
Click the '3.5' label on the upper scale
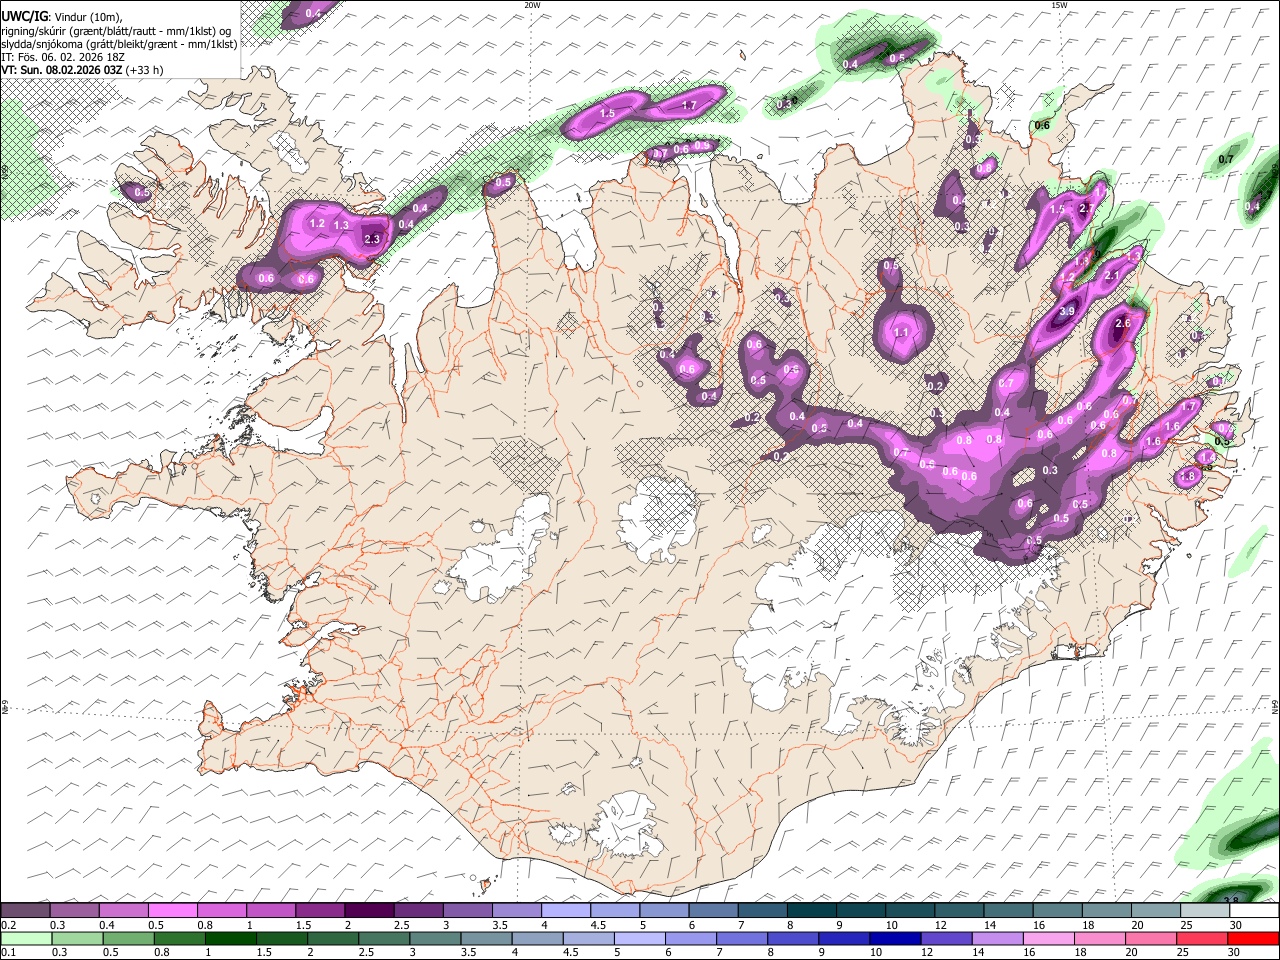coord(499,925)
